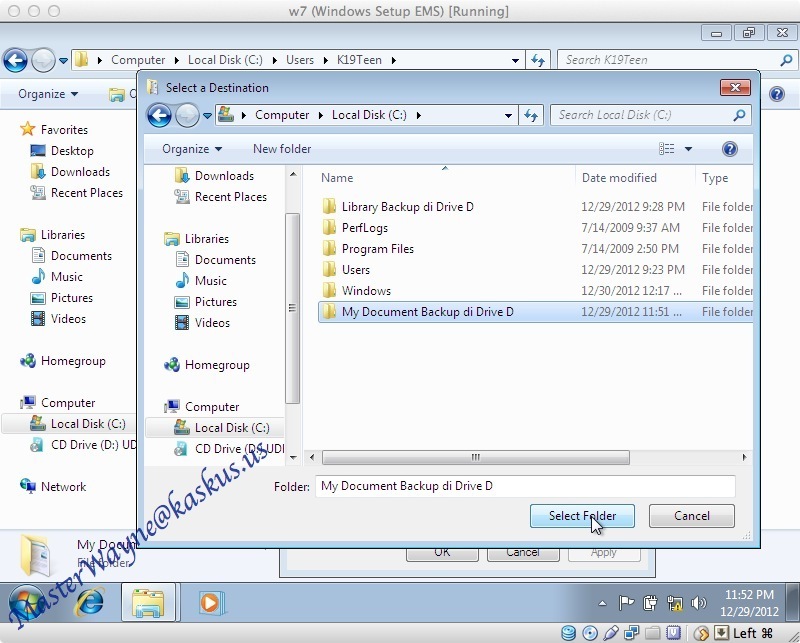
Task: Select Libraries in the dialog navigation pane
Action: pyautogui.click(x=196, y=239)
